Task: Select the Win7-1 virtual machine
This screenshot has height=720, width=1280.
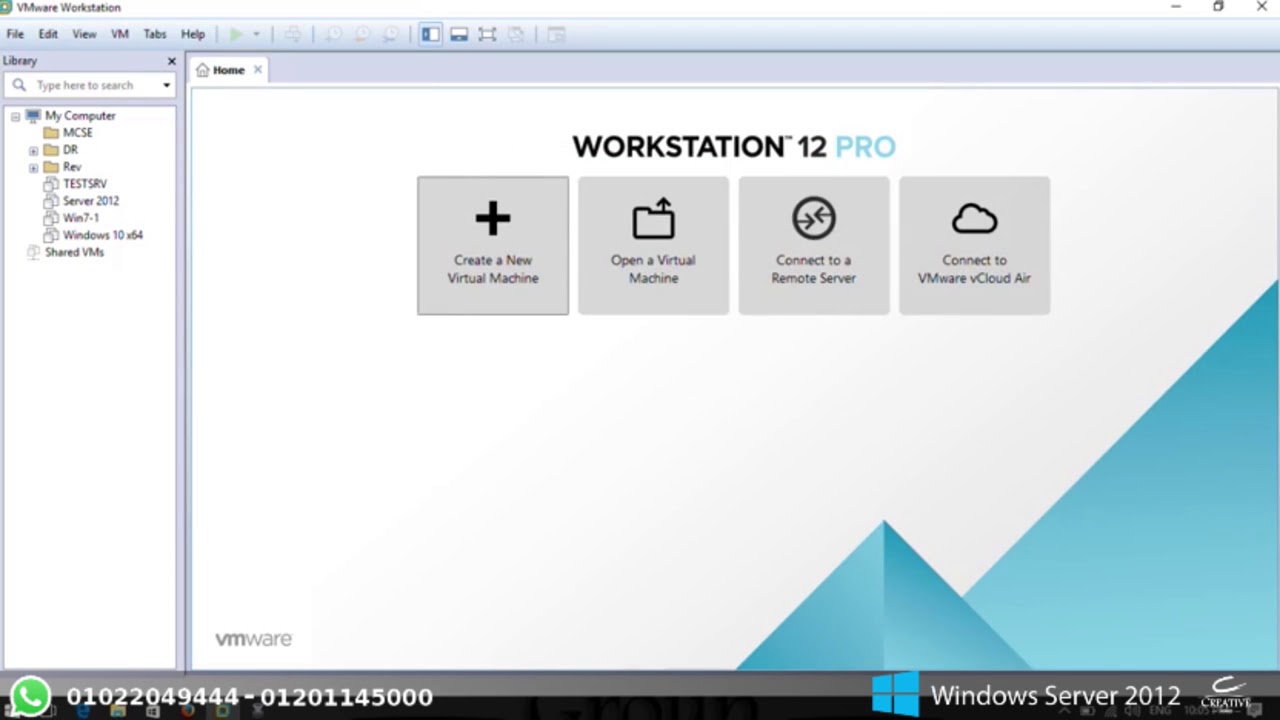Action: (81, 218)
